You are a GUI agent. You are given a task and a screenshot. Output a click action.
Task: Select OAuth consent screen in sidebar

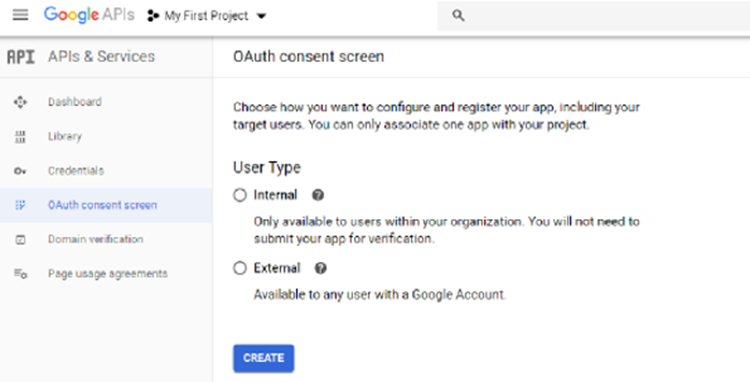pyautogui.click(x=102, y=205)
